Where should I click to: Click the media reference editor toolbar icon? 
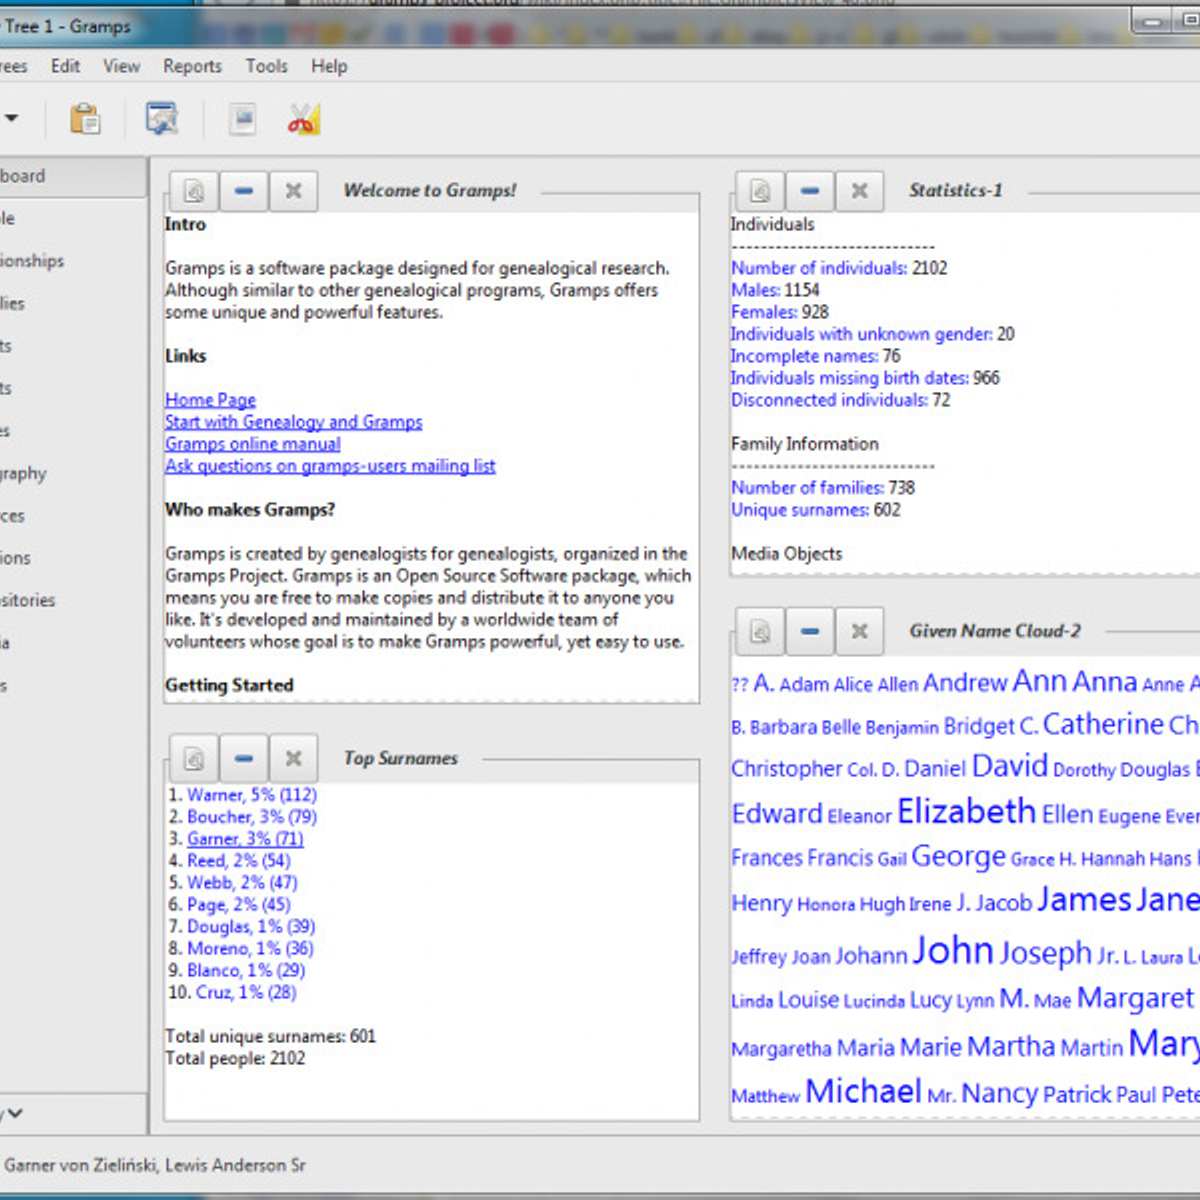pyautogui.click(x=243, y=118)
